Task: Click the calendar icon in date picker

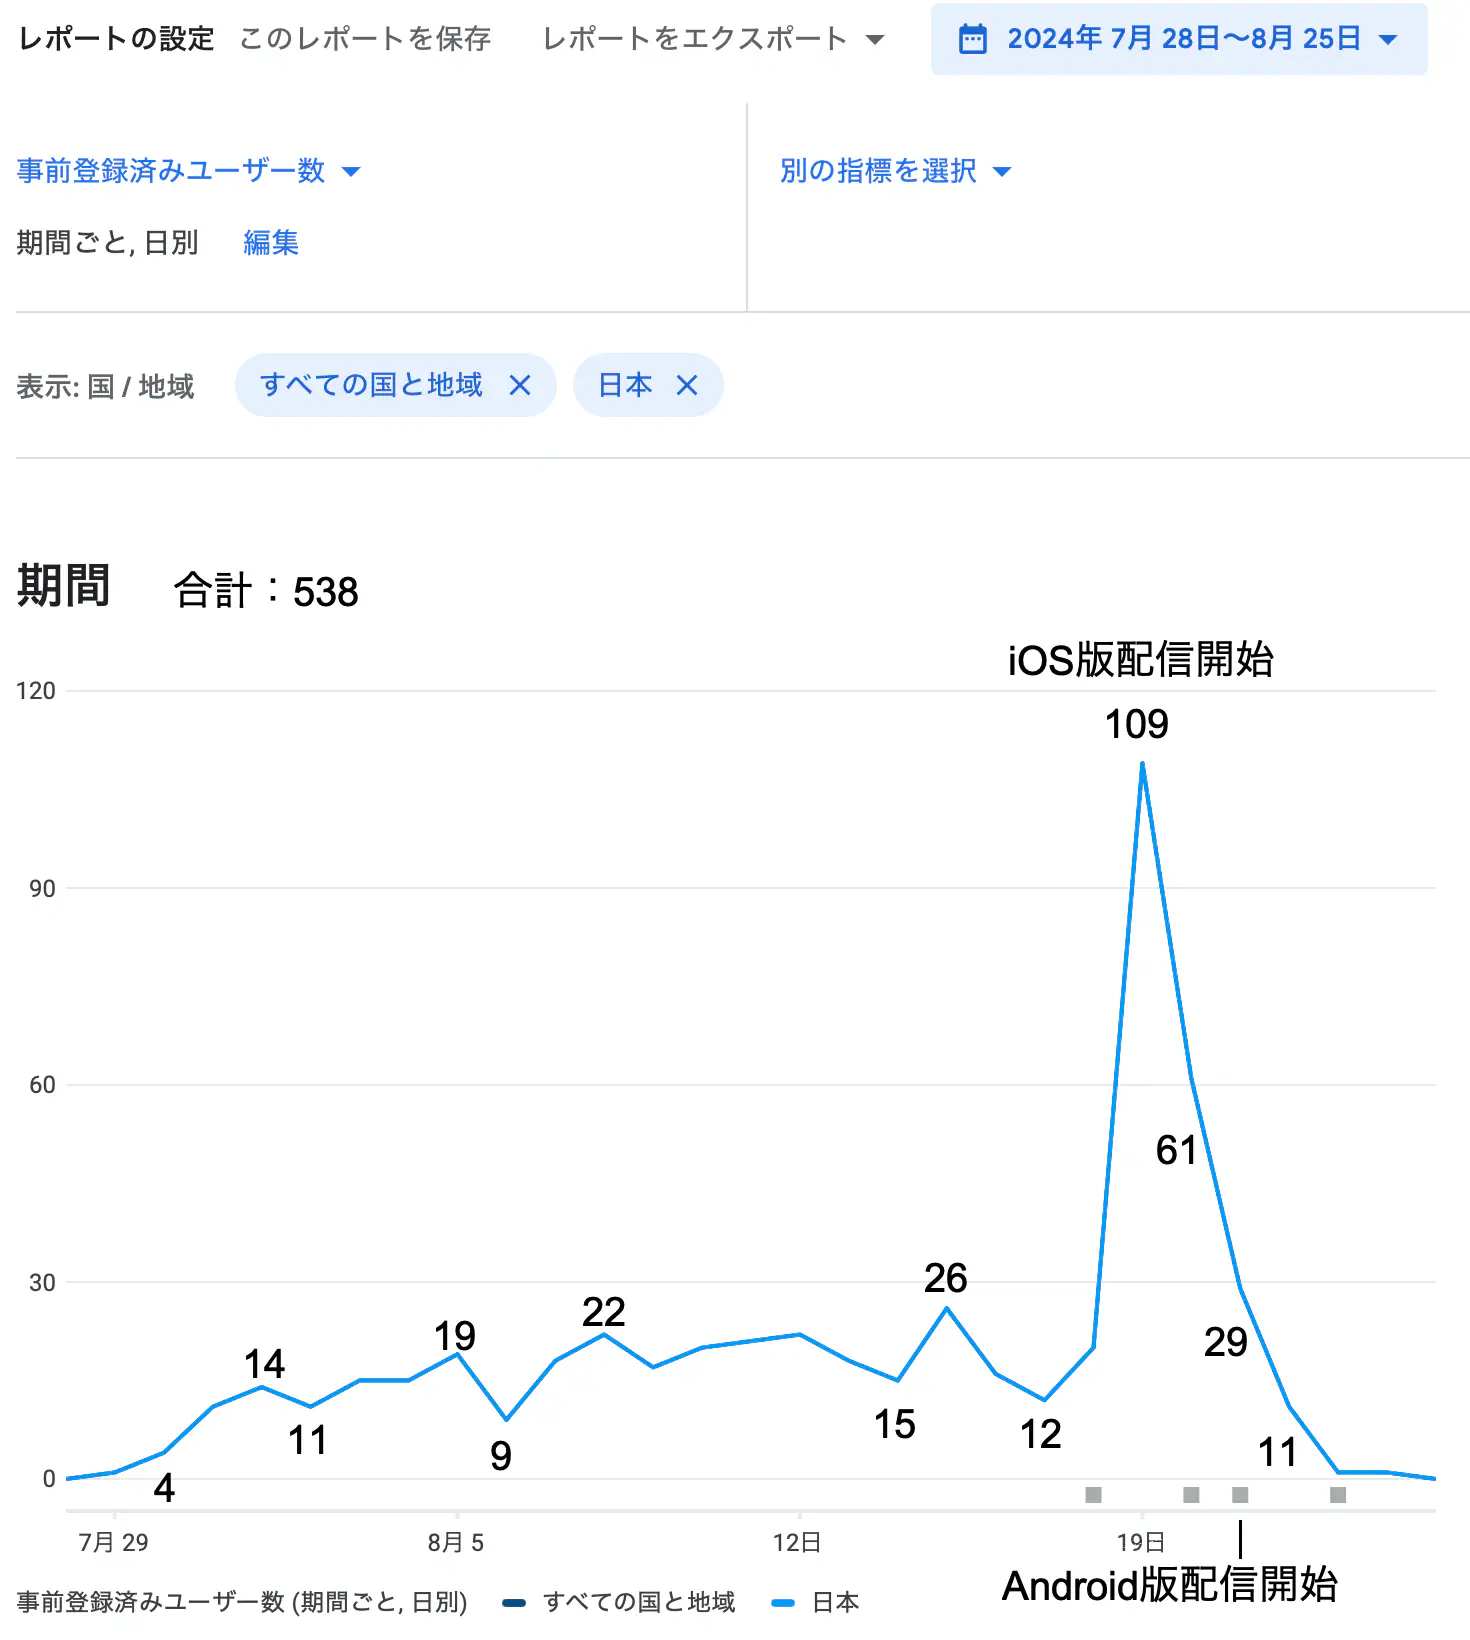Action: coord(972,39)
